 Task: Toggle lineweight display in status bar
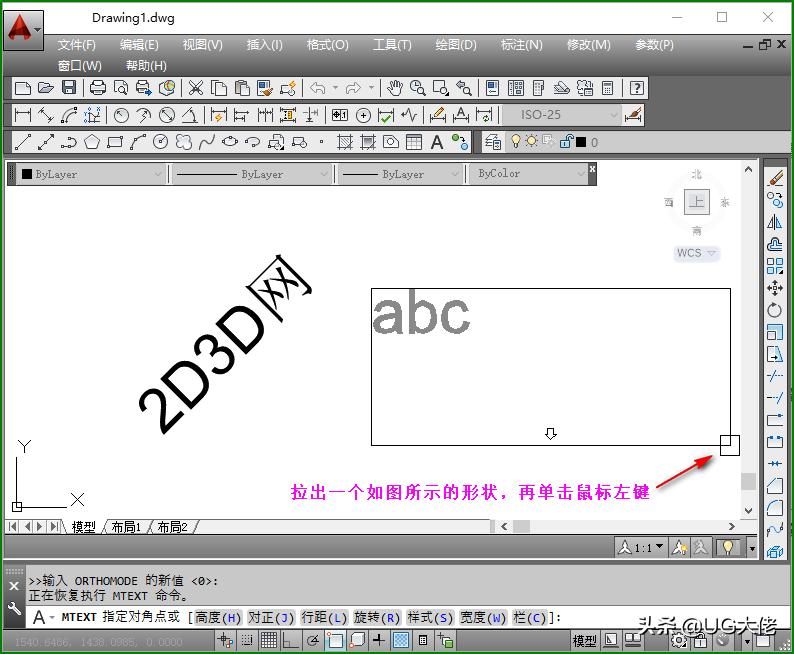point(378,640)
